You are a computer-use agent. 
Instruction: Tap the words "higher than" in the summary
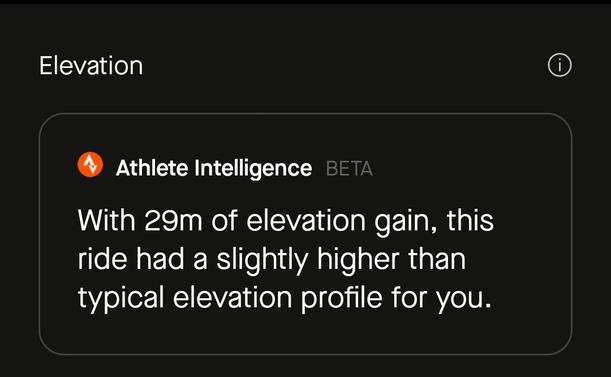392,259
